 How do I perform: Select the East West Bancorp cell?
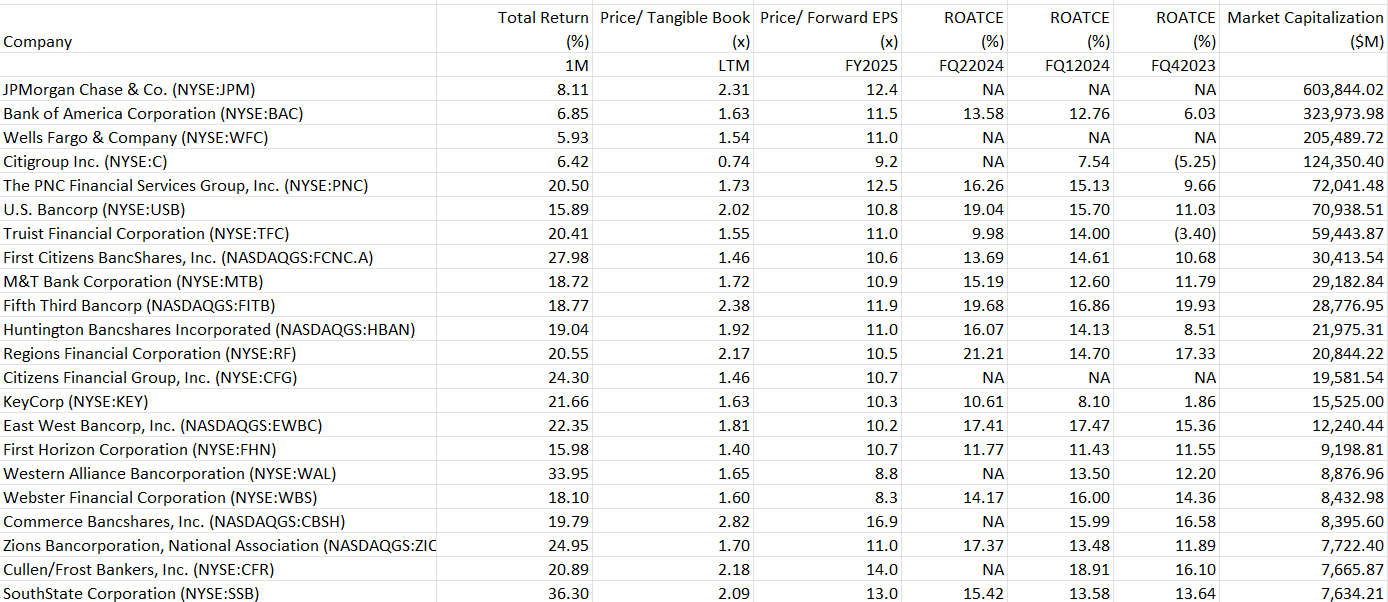(x=218, y=425)
